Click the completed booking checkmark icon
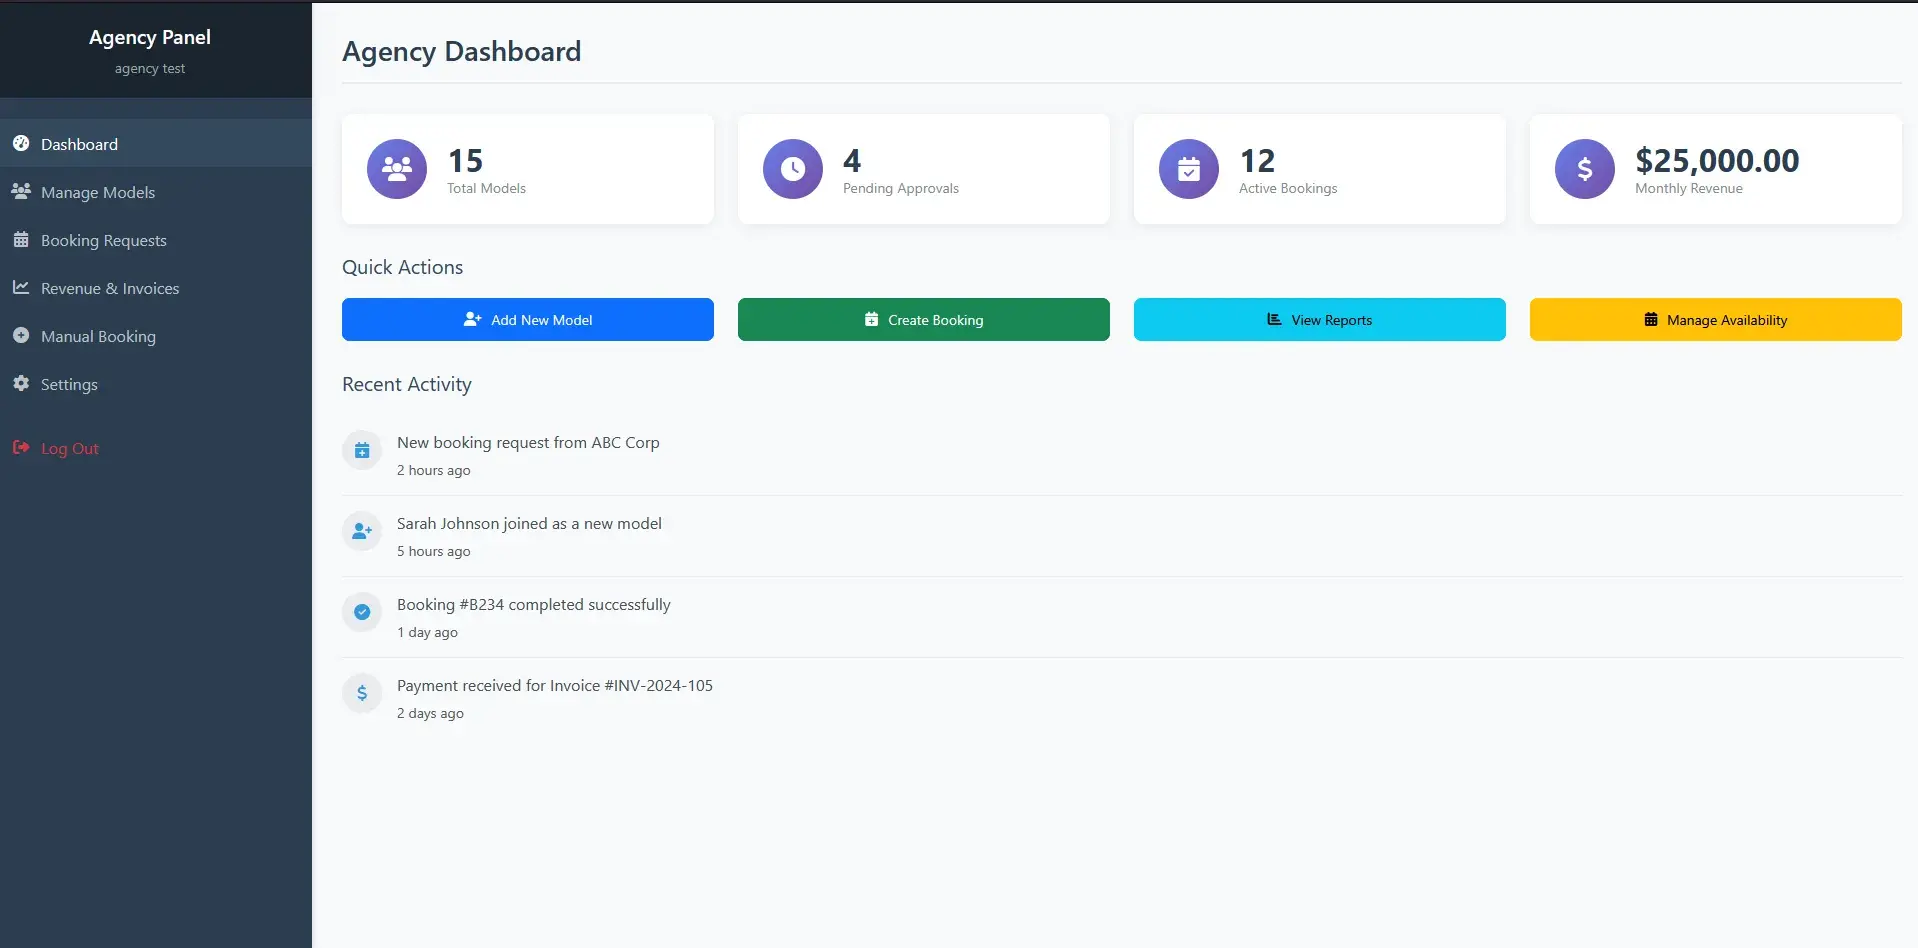 coord(362,613)
